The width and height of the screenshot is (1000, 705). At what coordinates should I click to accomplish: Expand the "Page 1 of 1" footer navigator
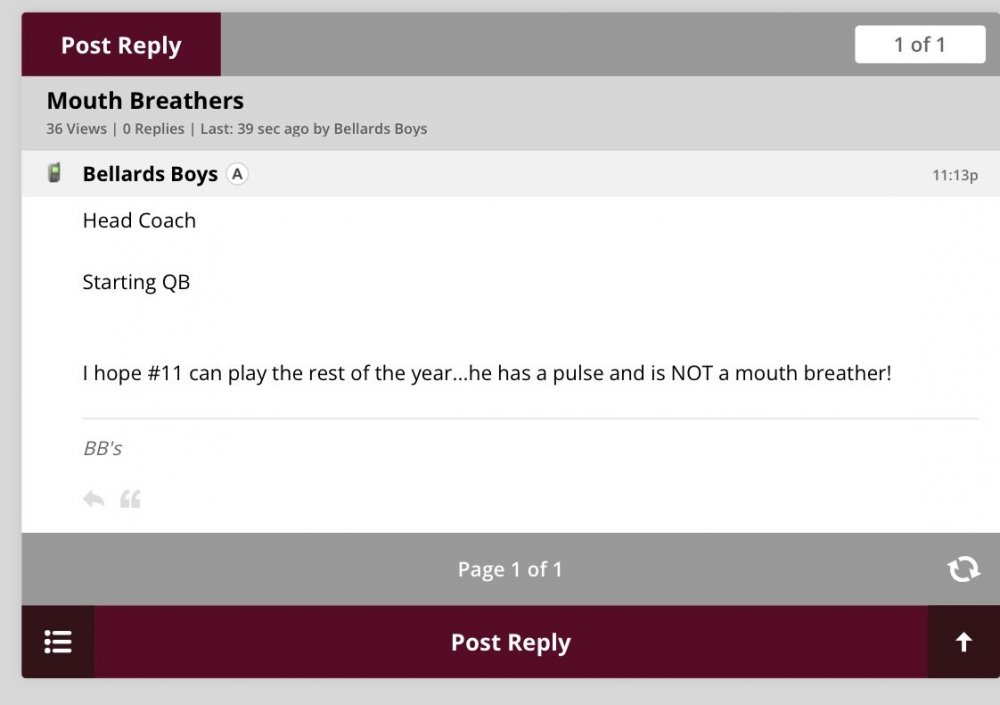510,569
